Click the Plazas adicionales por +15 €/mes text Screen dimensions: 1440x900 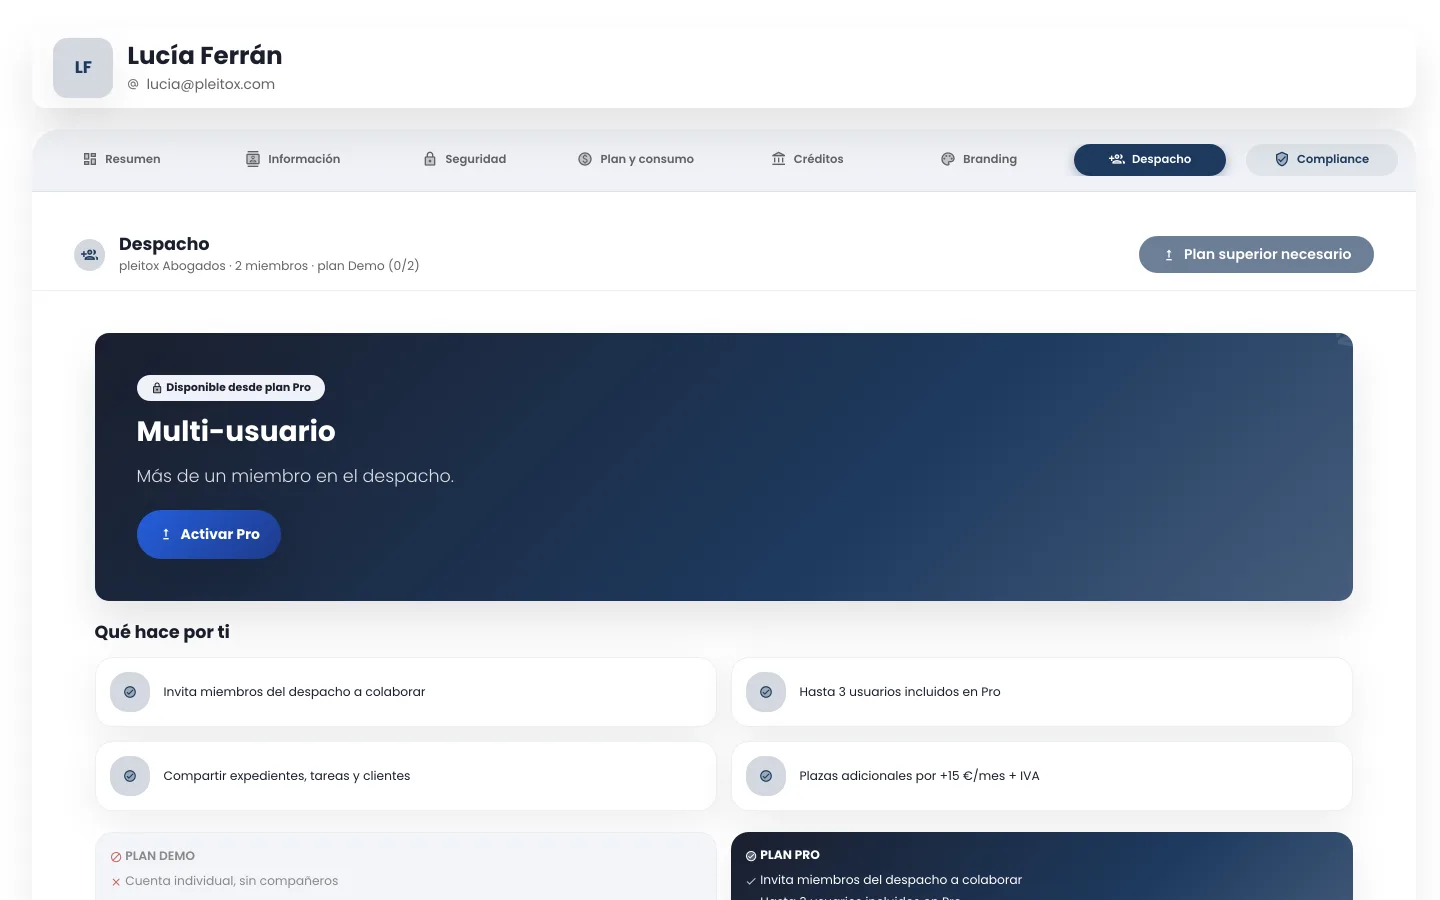919,776
